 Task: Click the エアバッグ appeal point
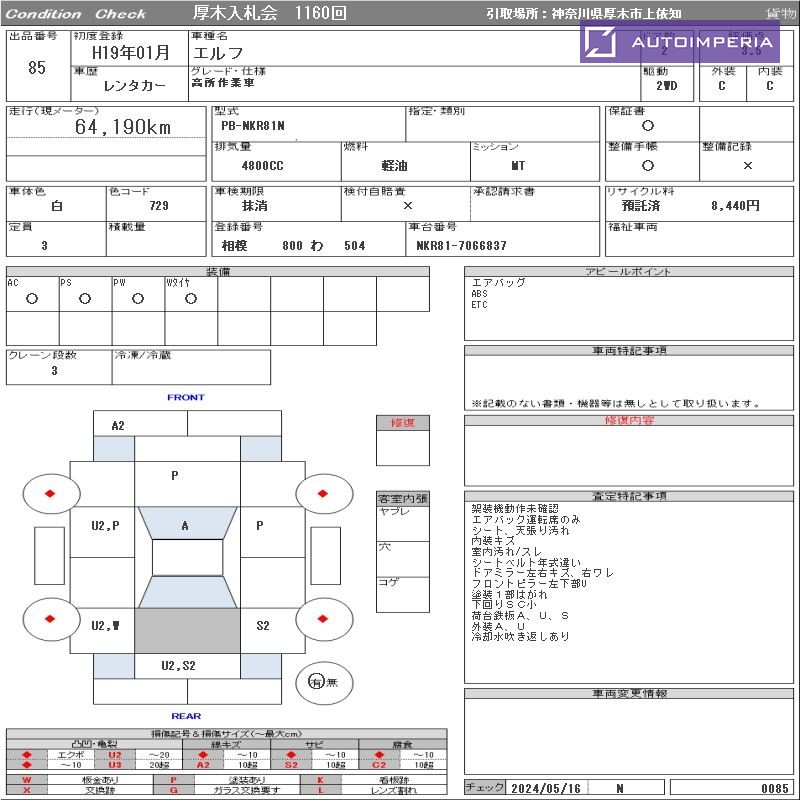(498, 282)
